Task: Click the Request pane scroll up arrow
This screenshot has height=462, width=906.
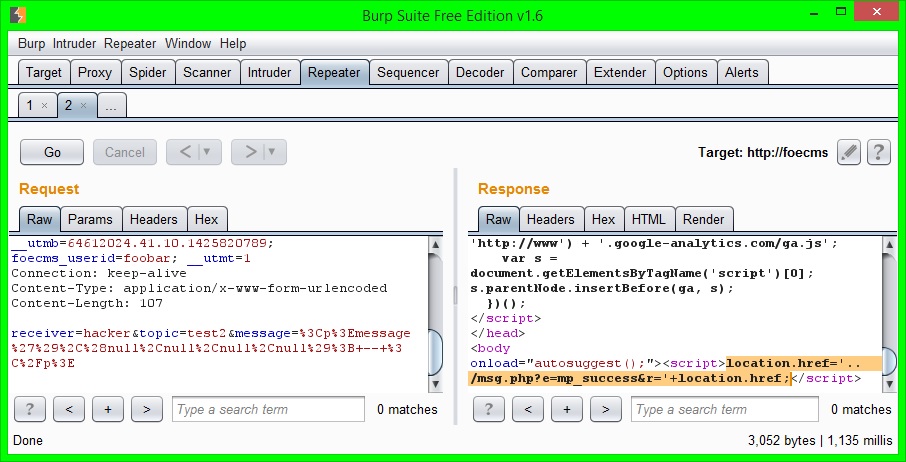Action: pyautogui.click(x=436, y=244)
